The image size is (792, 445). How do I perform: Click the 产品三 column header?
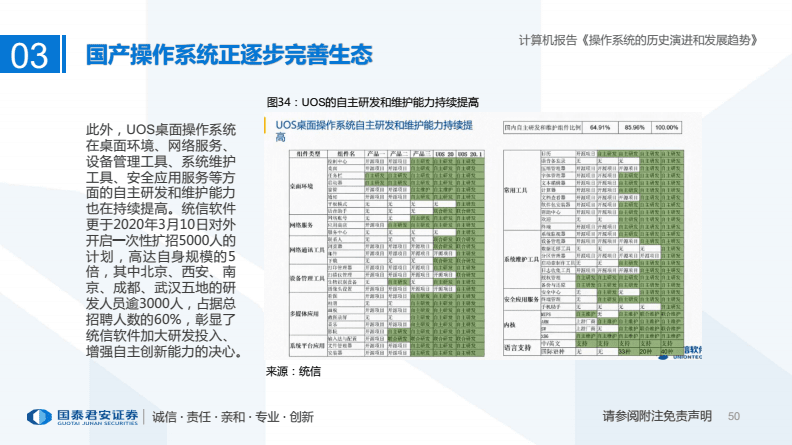click(421, 154)
